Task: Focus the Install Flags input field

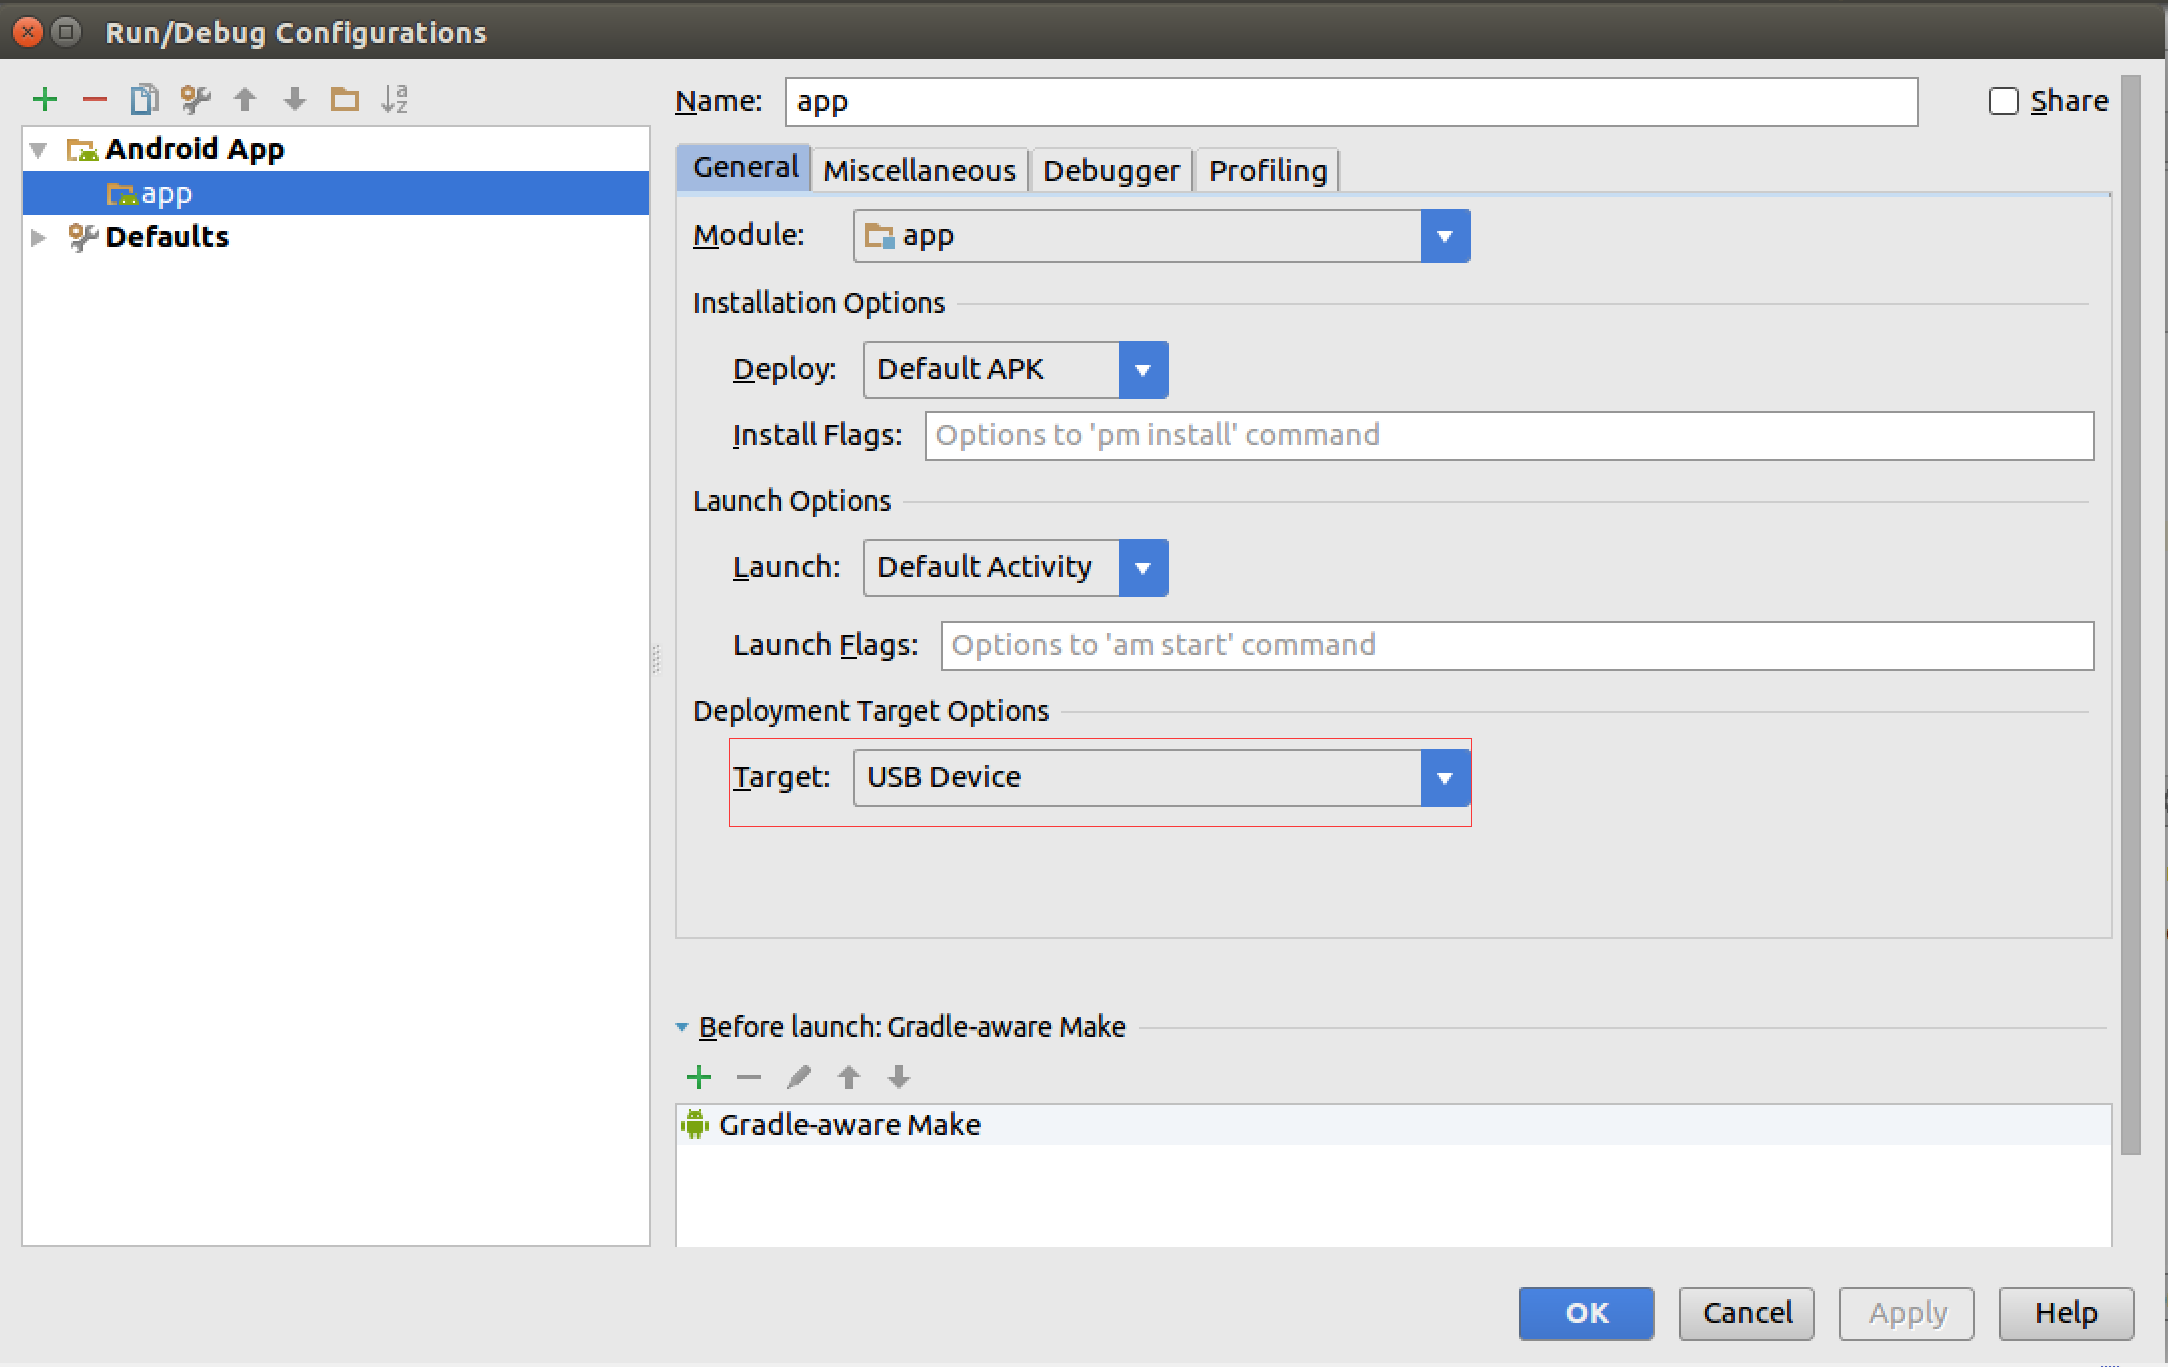Action: click(x=1509, y=436)
